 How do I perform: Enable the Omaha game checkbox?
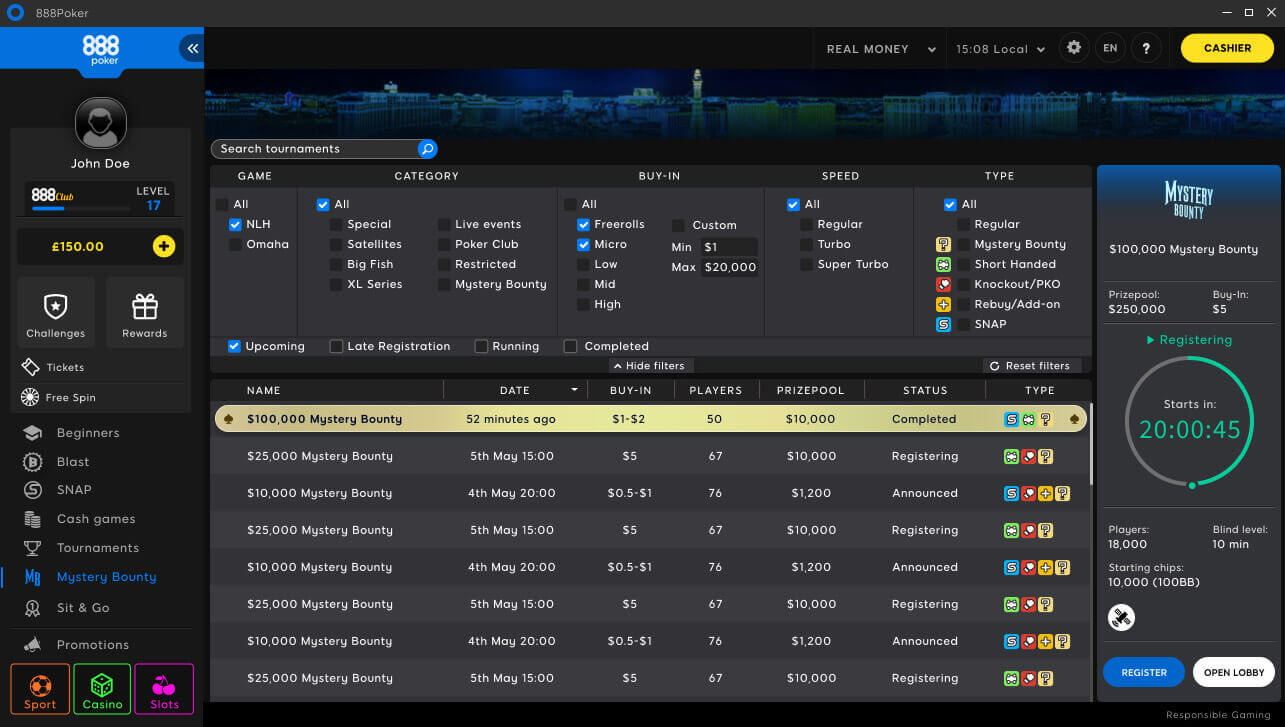pyautogui.click(x=236, y=244)
